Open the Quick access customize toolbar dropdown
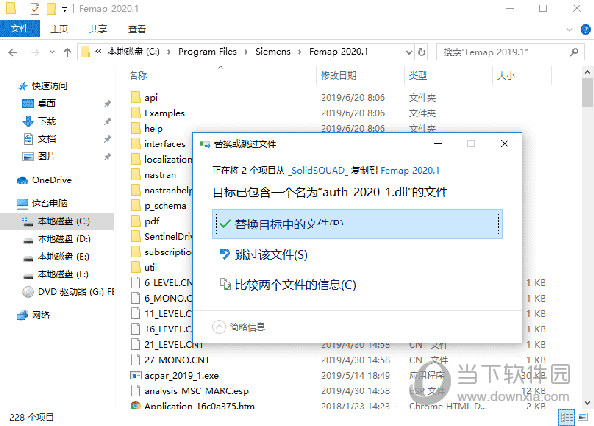 point(64,9)
